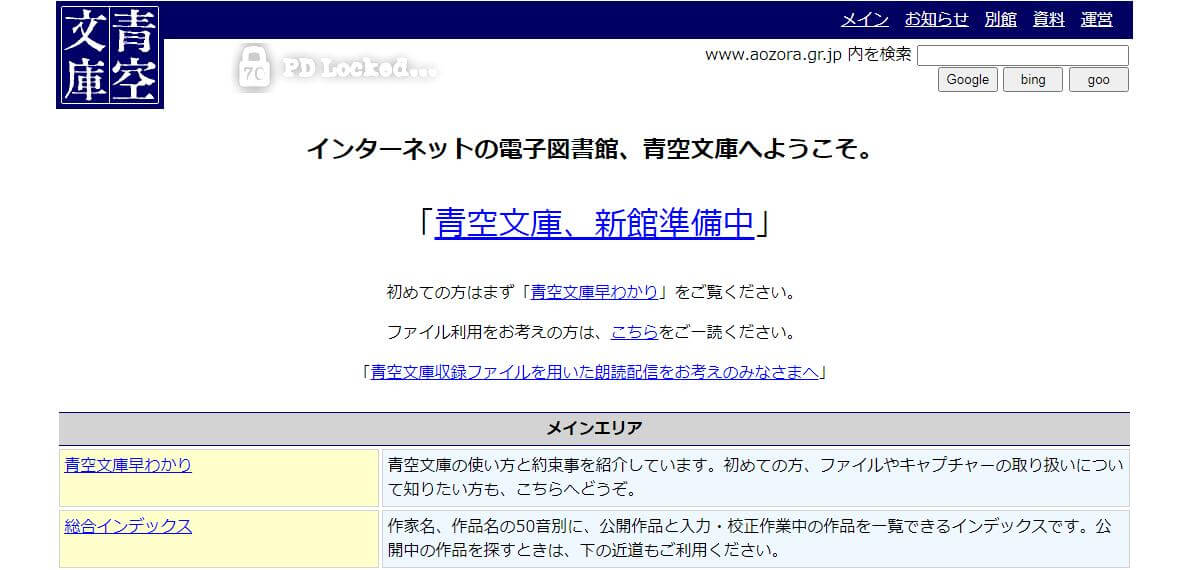
Task: Open the 朗読配信 notice link
Action: click(x=595, y=372)
